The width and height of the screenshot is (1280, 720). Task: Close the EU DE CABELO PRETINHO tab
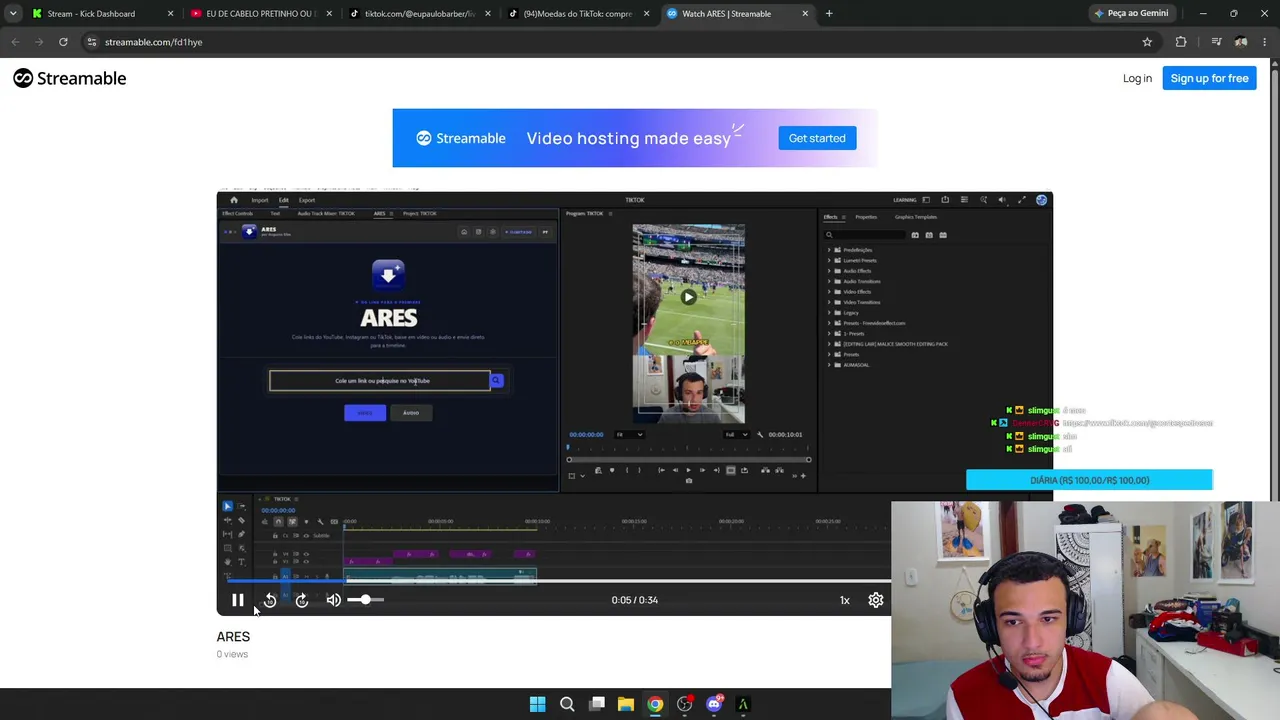click(329, 14)
